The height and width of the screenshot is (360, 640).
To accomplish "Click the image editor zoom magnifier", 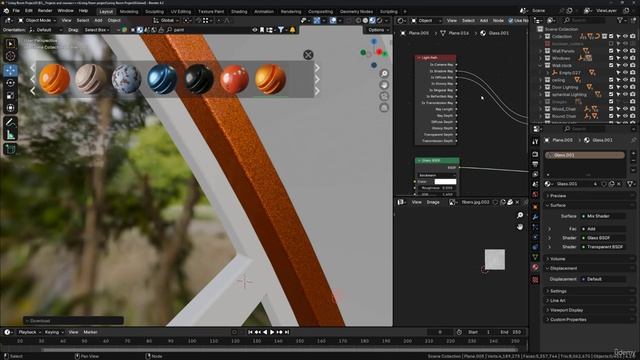I will pos(520,215).
